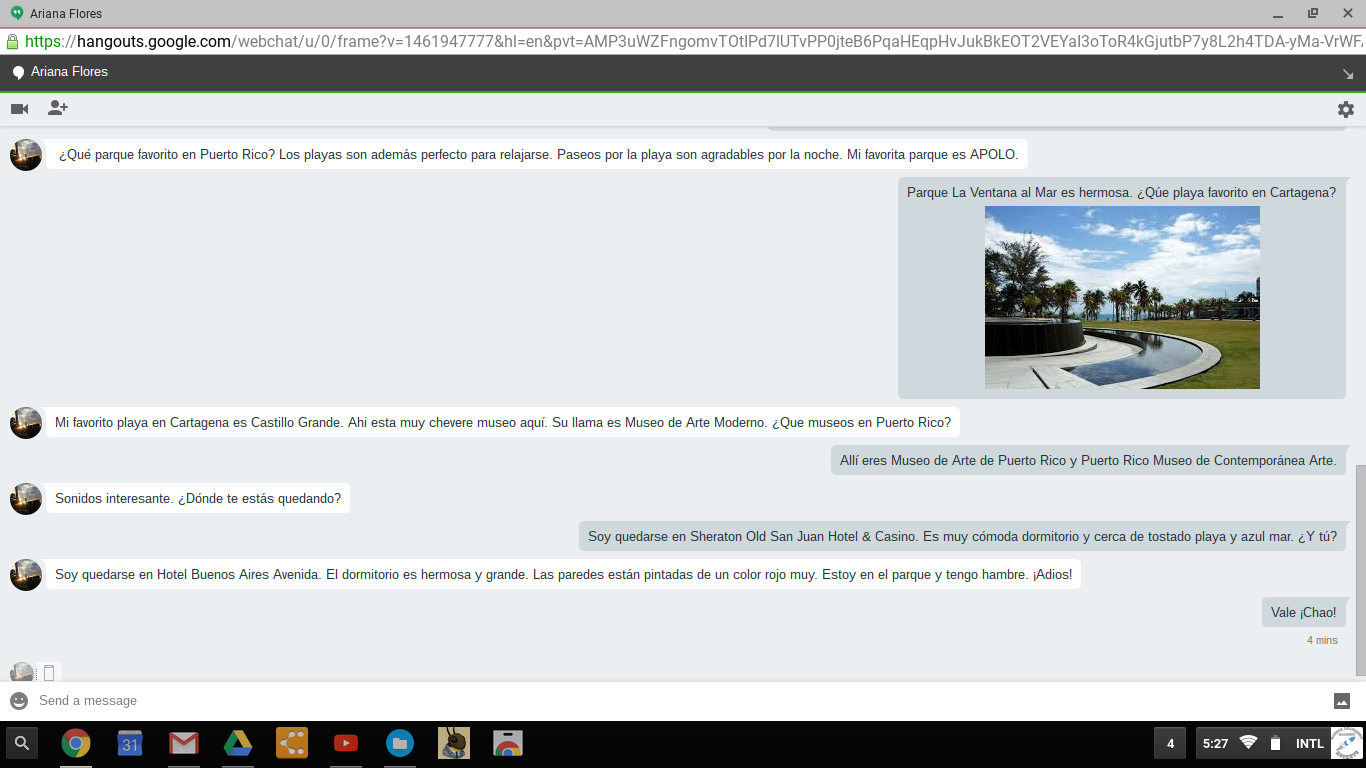This screenshot has height=768, width=1366.
Task: Start a video call with Ariana
Action: (19, 109)
